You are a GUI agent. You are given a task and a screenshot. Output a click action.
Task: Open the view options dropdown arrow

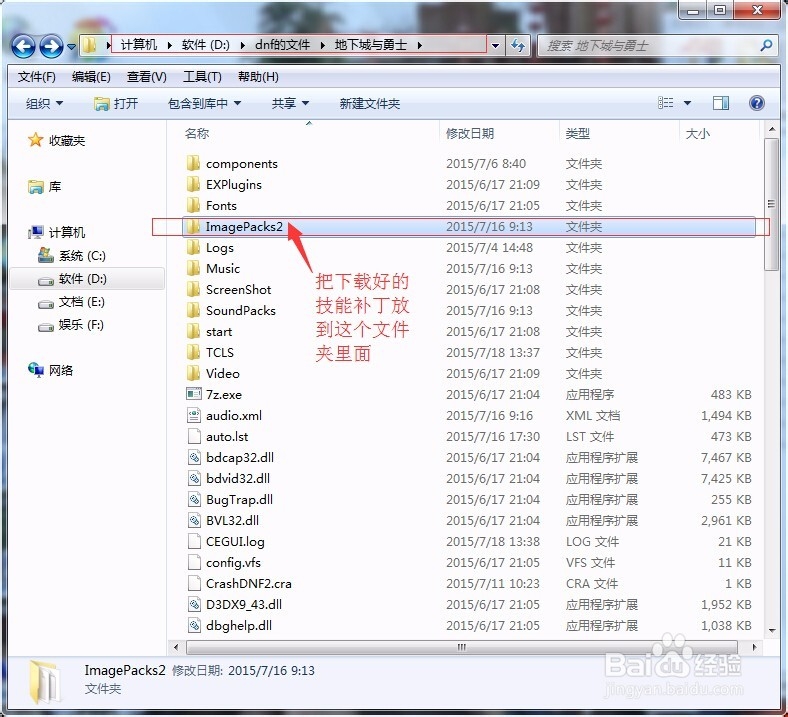pos(687,103)
